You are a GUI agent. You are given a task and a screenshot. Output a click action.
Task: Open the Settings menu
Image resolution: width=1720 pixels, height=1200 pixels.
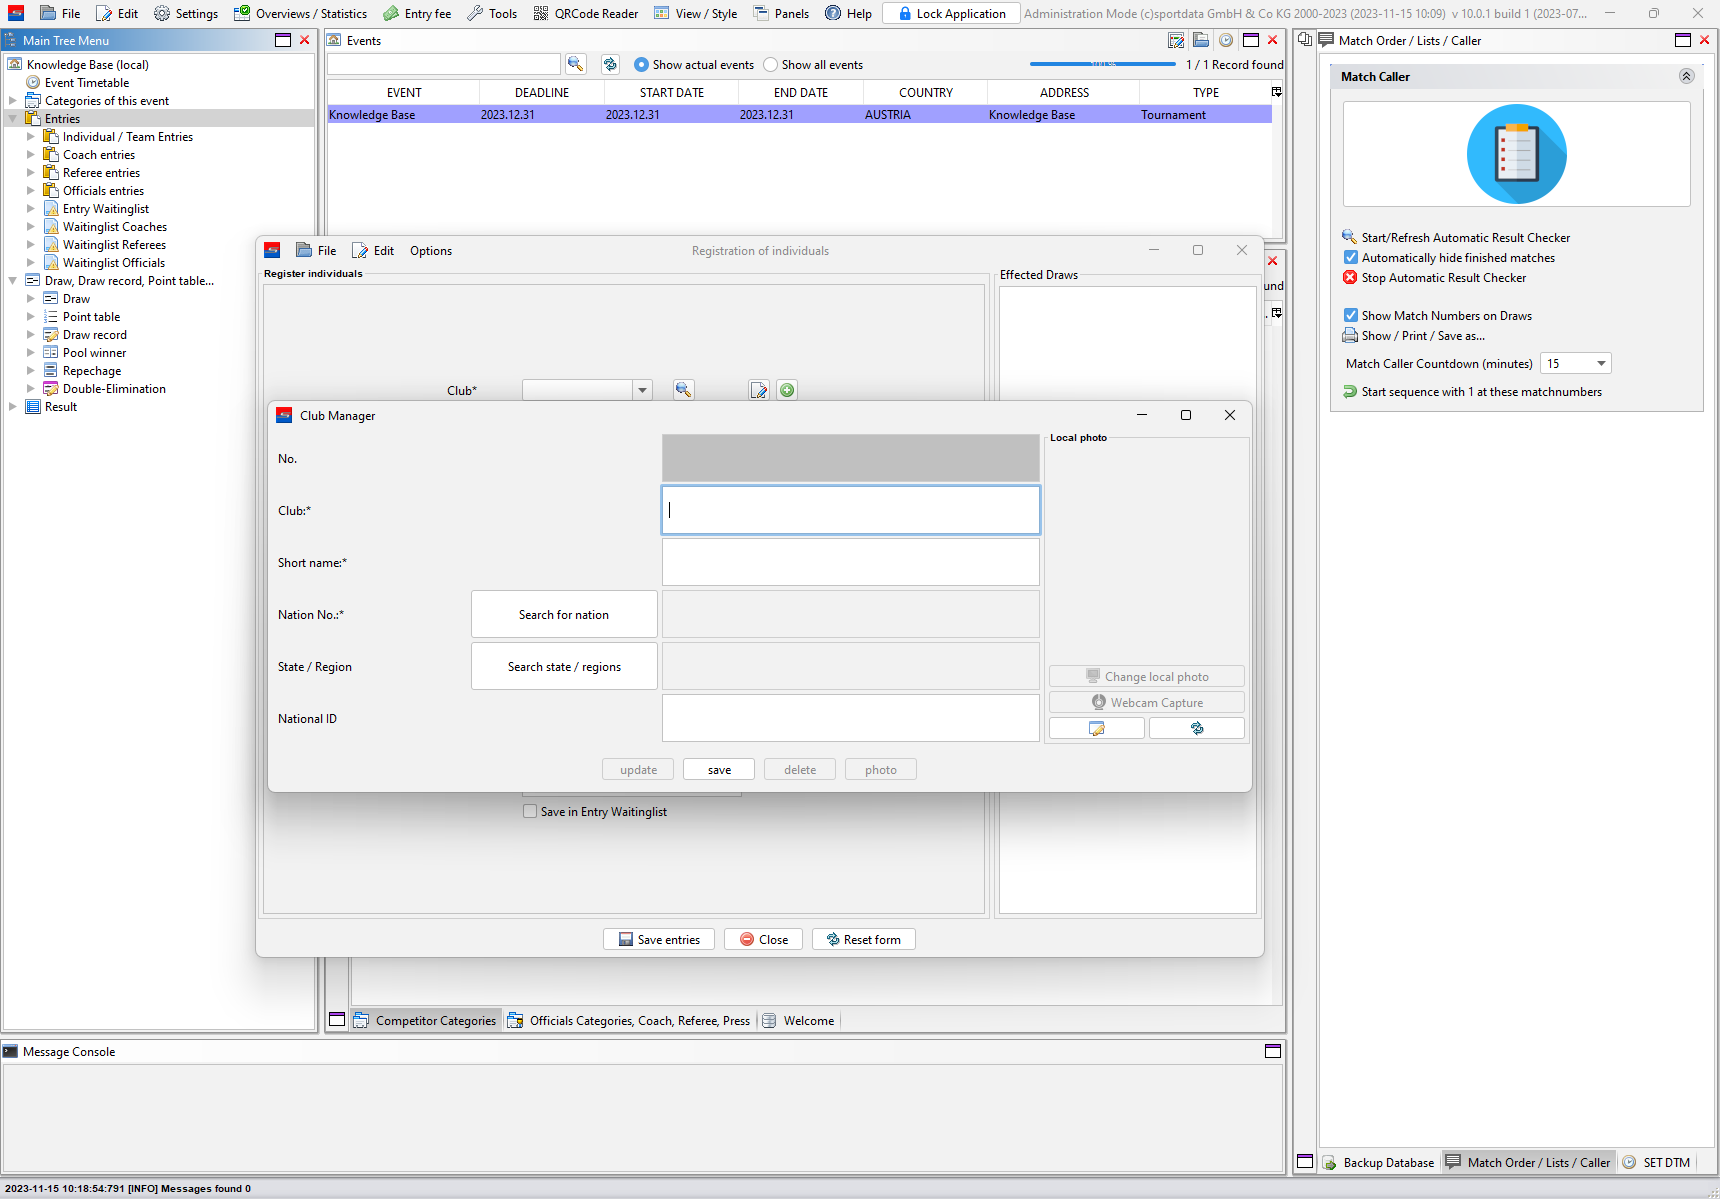(186, 13)
